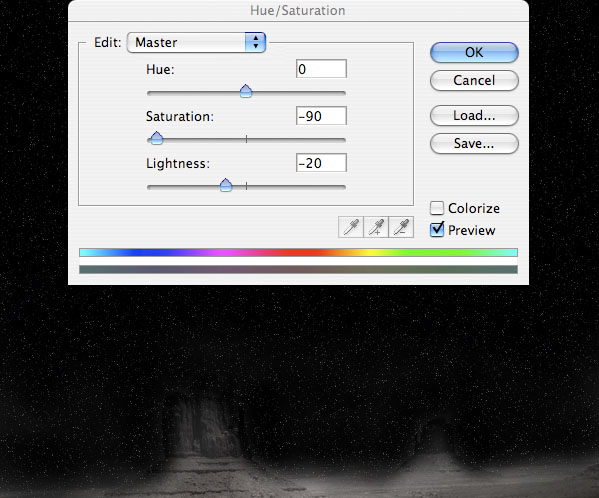Select the subtract-from-sample eyedropper tool
The height and width of the screenshot is (498, 599).
[x=401, y=227]
